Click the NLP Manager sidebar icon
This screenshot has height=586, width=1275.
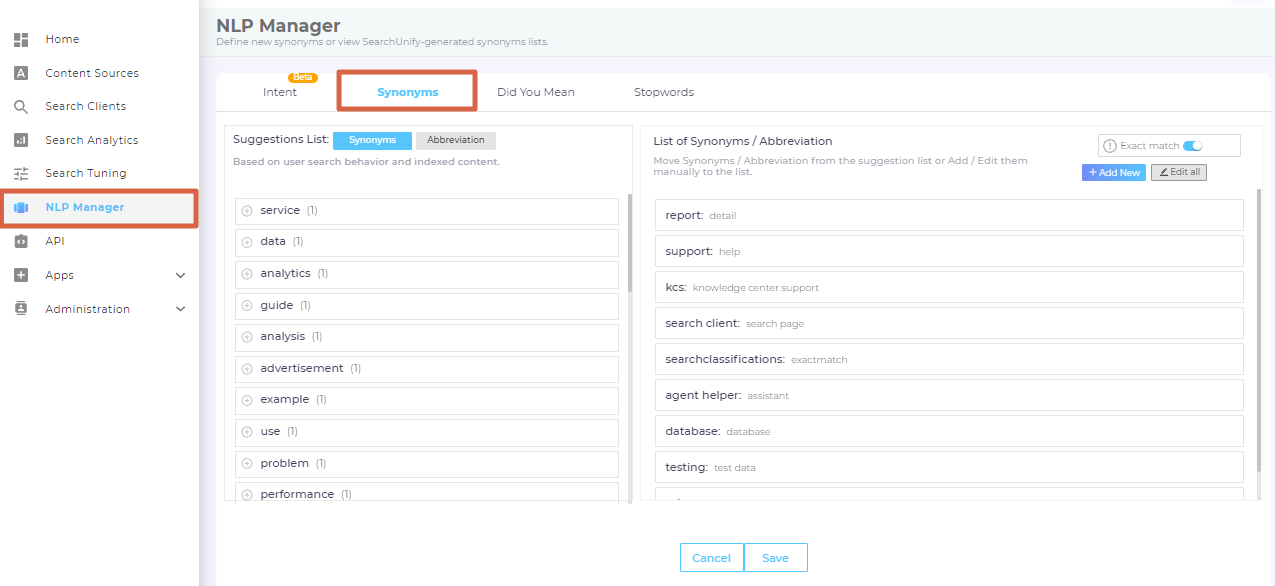[21, 208]
